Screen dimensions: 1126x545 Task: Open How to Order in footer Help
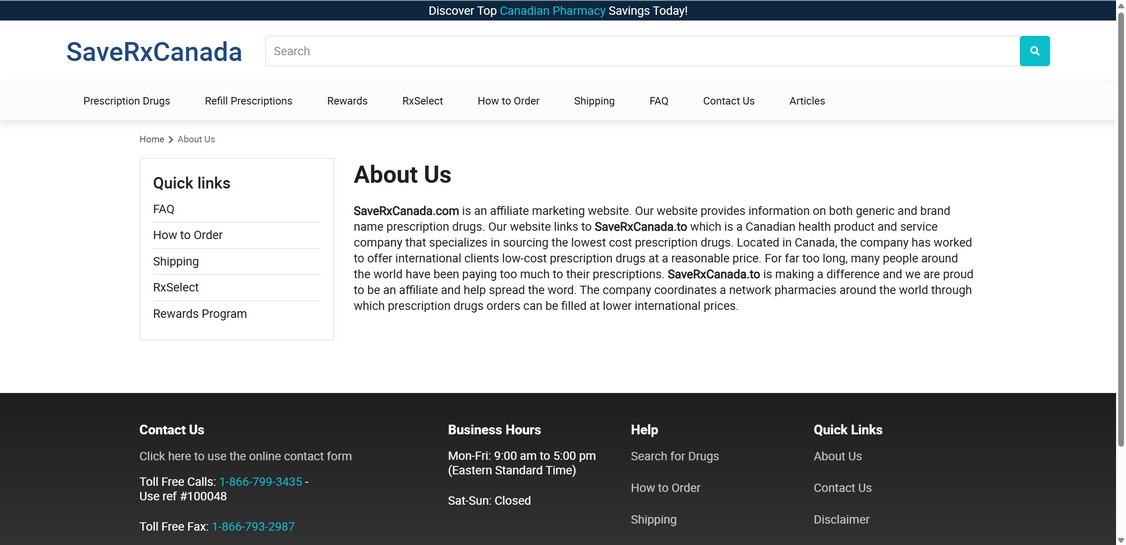coord(665,488)
